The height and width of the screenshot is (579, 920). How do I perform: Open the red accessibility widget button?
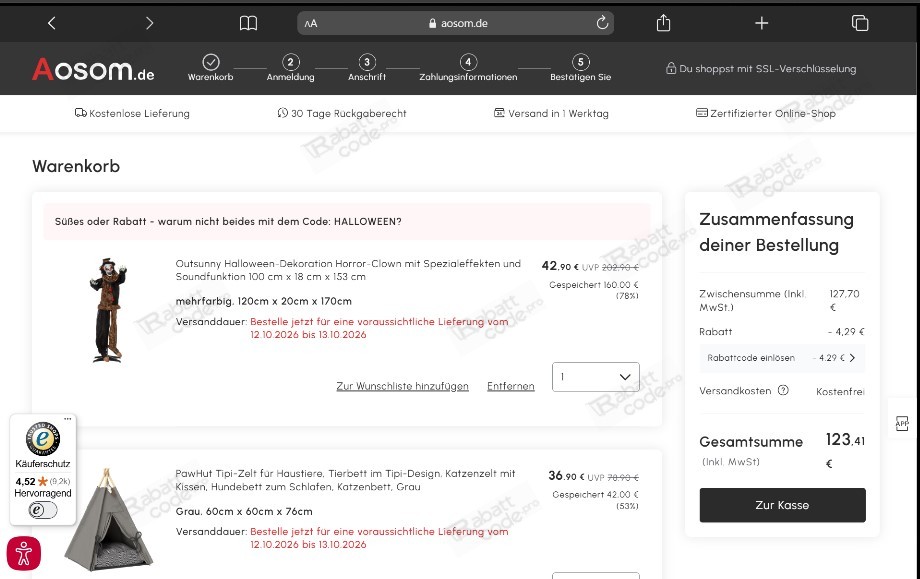point(23,553)
